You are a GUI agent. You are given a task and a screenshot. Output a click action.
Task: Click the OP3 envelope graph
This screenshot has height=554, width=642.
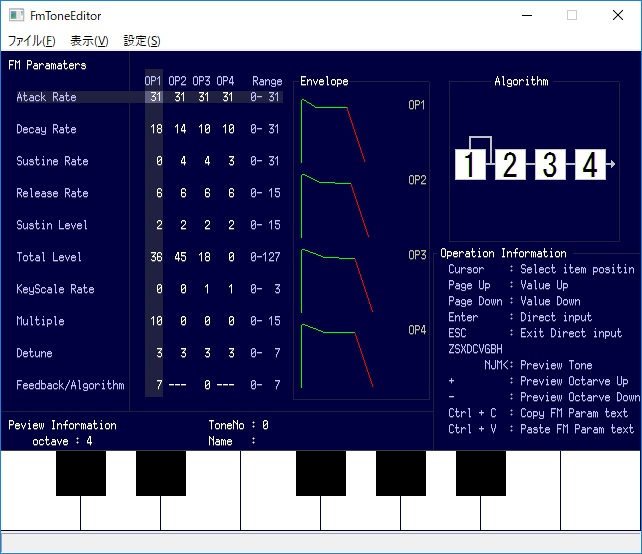point(337,281)
